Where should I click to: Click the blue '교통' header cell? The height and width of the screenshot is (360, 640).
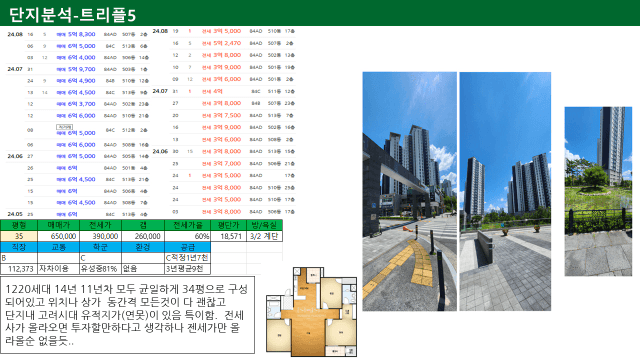(x=59, y=247)
